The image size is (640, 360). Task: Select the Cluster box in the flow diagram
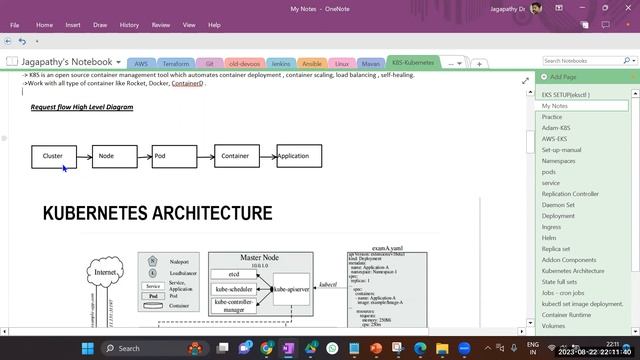(54, 156)
